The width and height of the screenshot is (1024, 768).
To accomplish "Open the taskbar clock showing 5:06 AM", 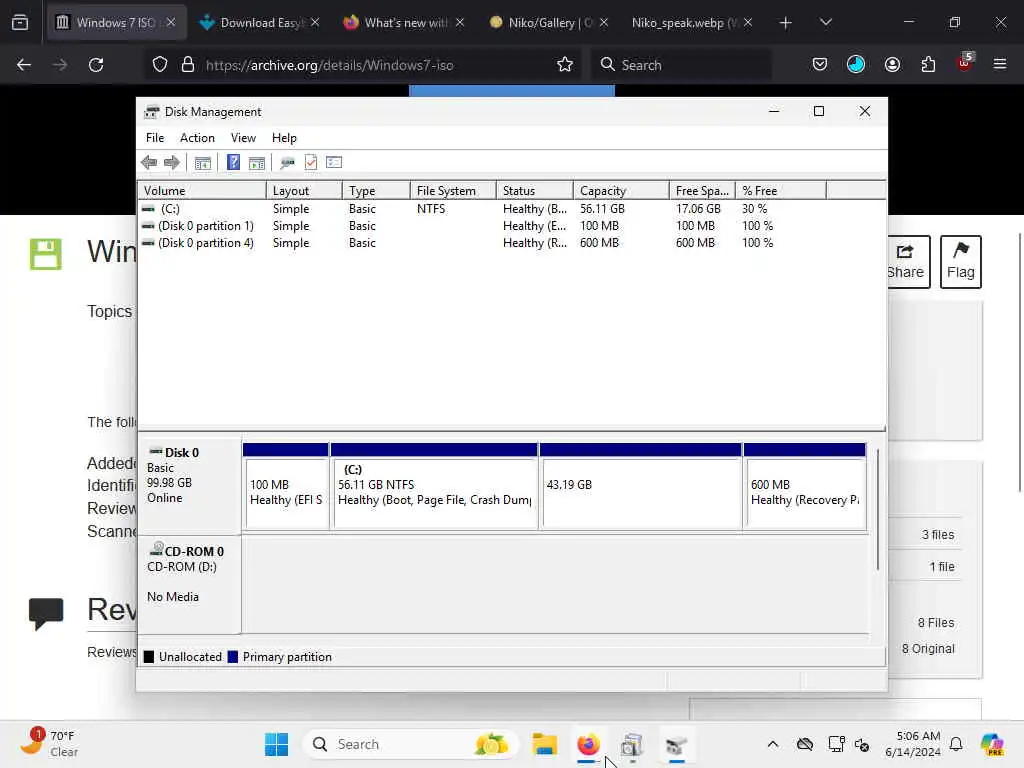I will click(912, 744).
